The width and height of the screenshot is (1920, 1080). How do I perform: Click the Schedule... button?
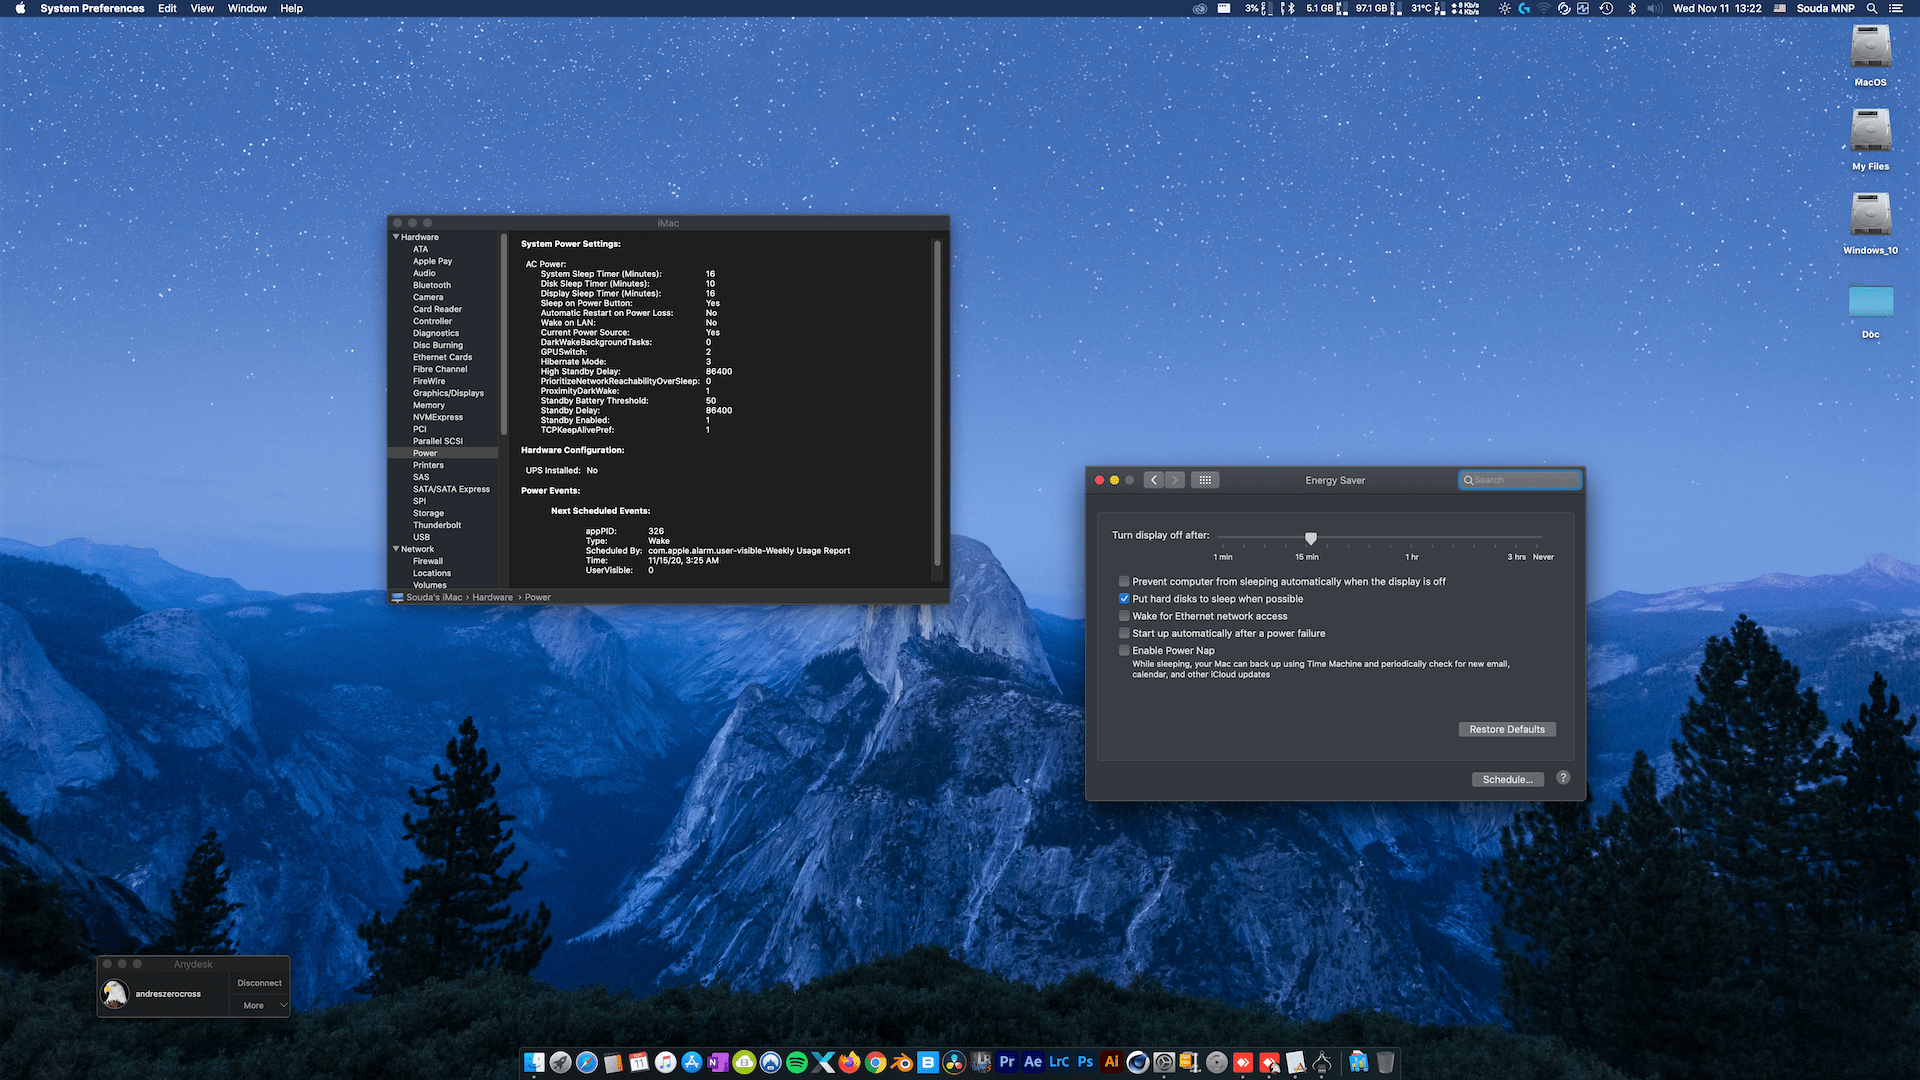[1507, 779]
